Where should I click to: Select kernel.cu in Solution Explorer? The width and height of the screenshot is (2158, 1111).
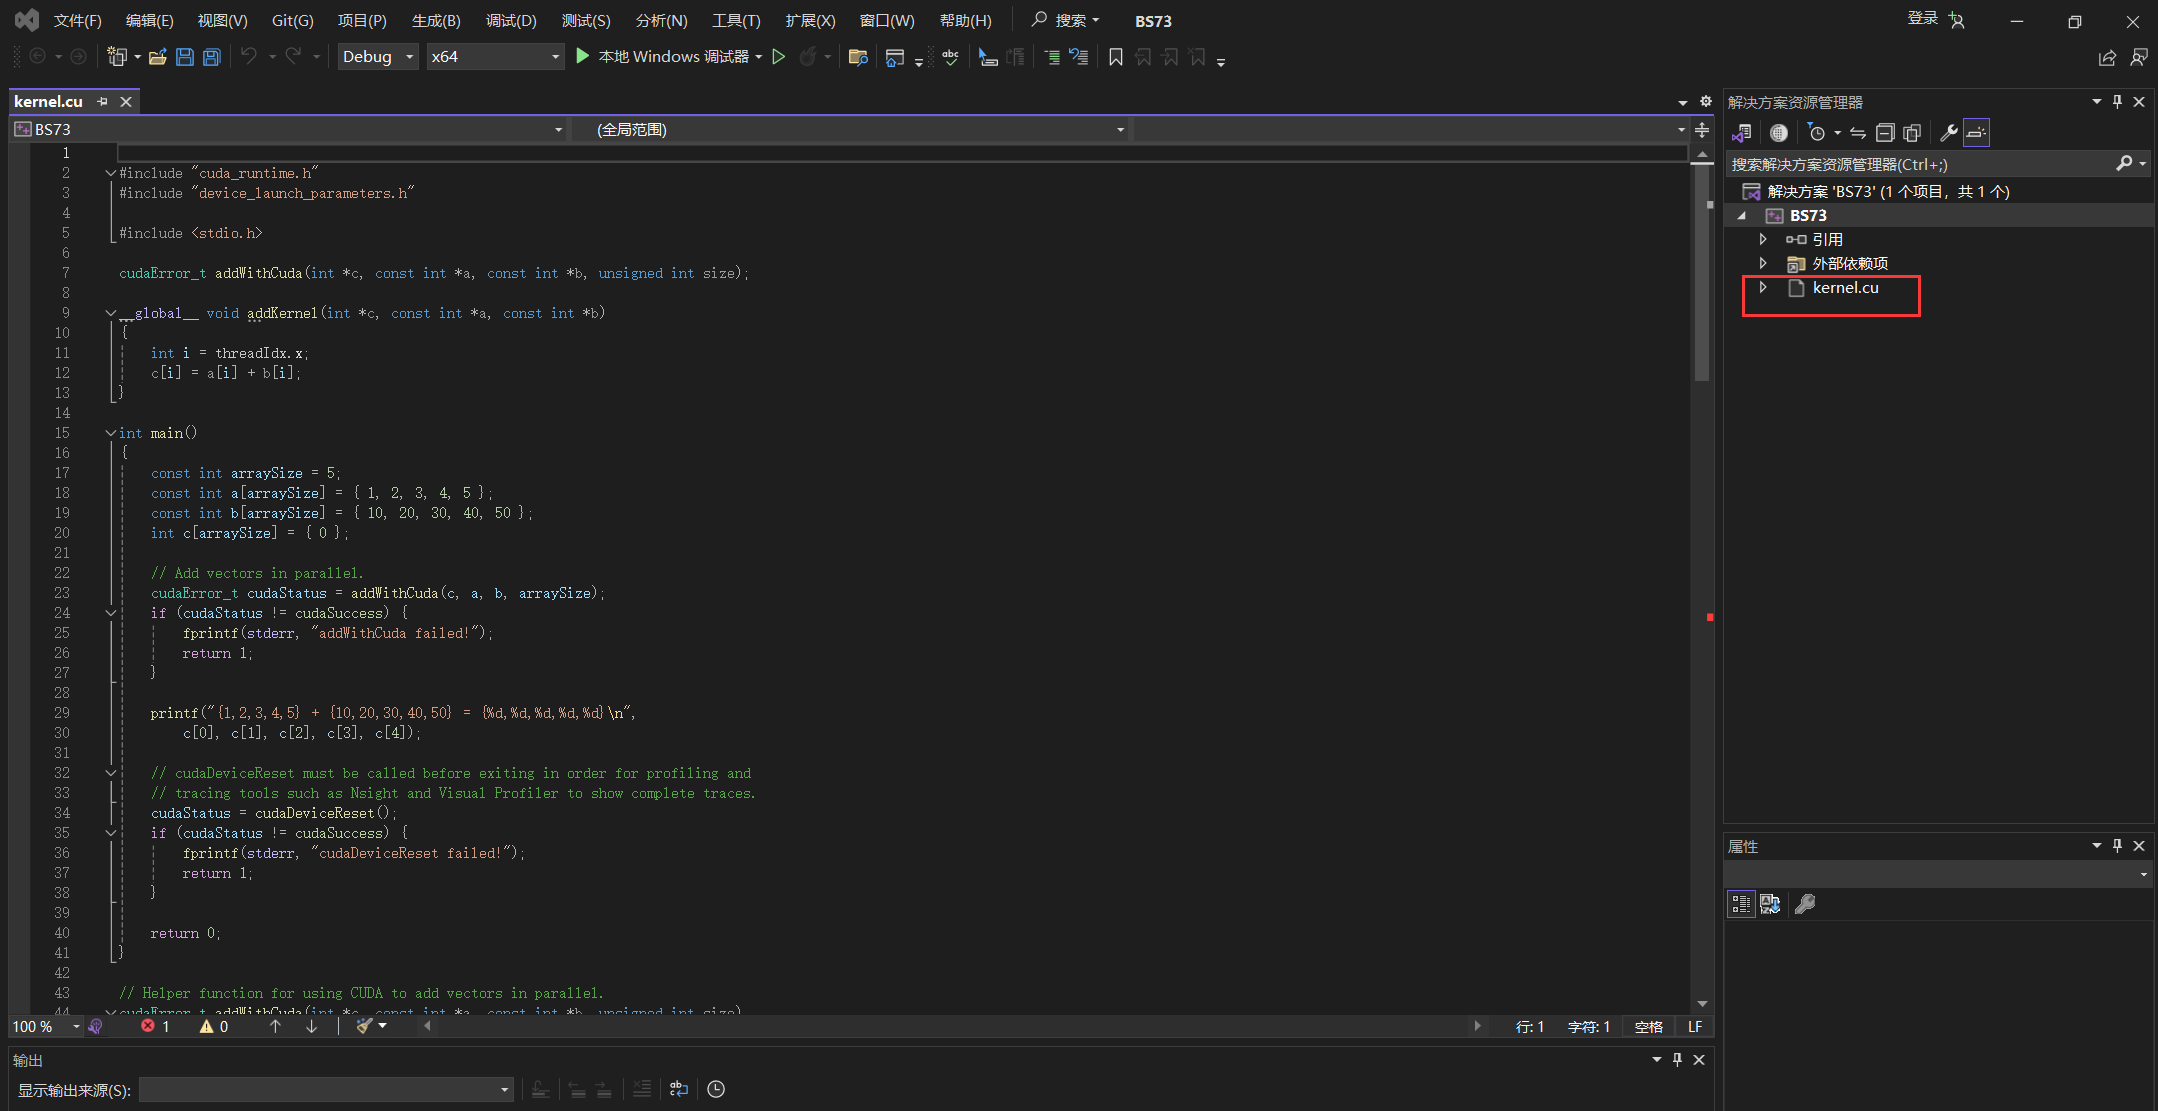[1845, 288]
